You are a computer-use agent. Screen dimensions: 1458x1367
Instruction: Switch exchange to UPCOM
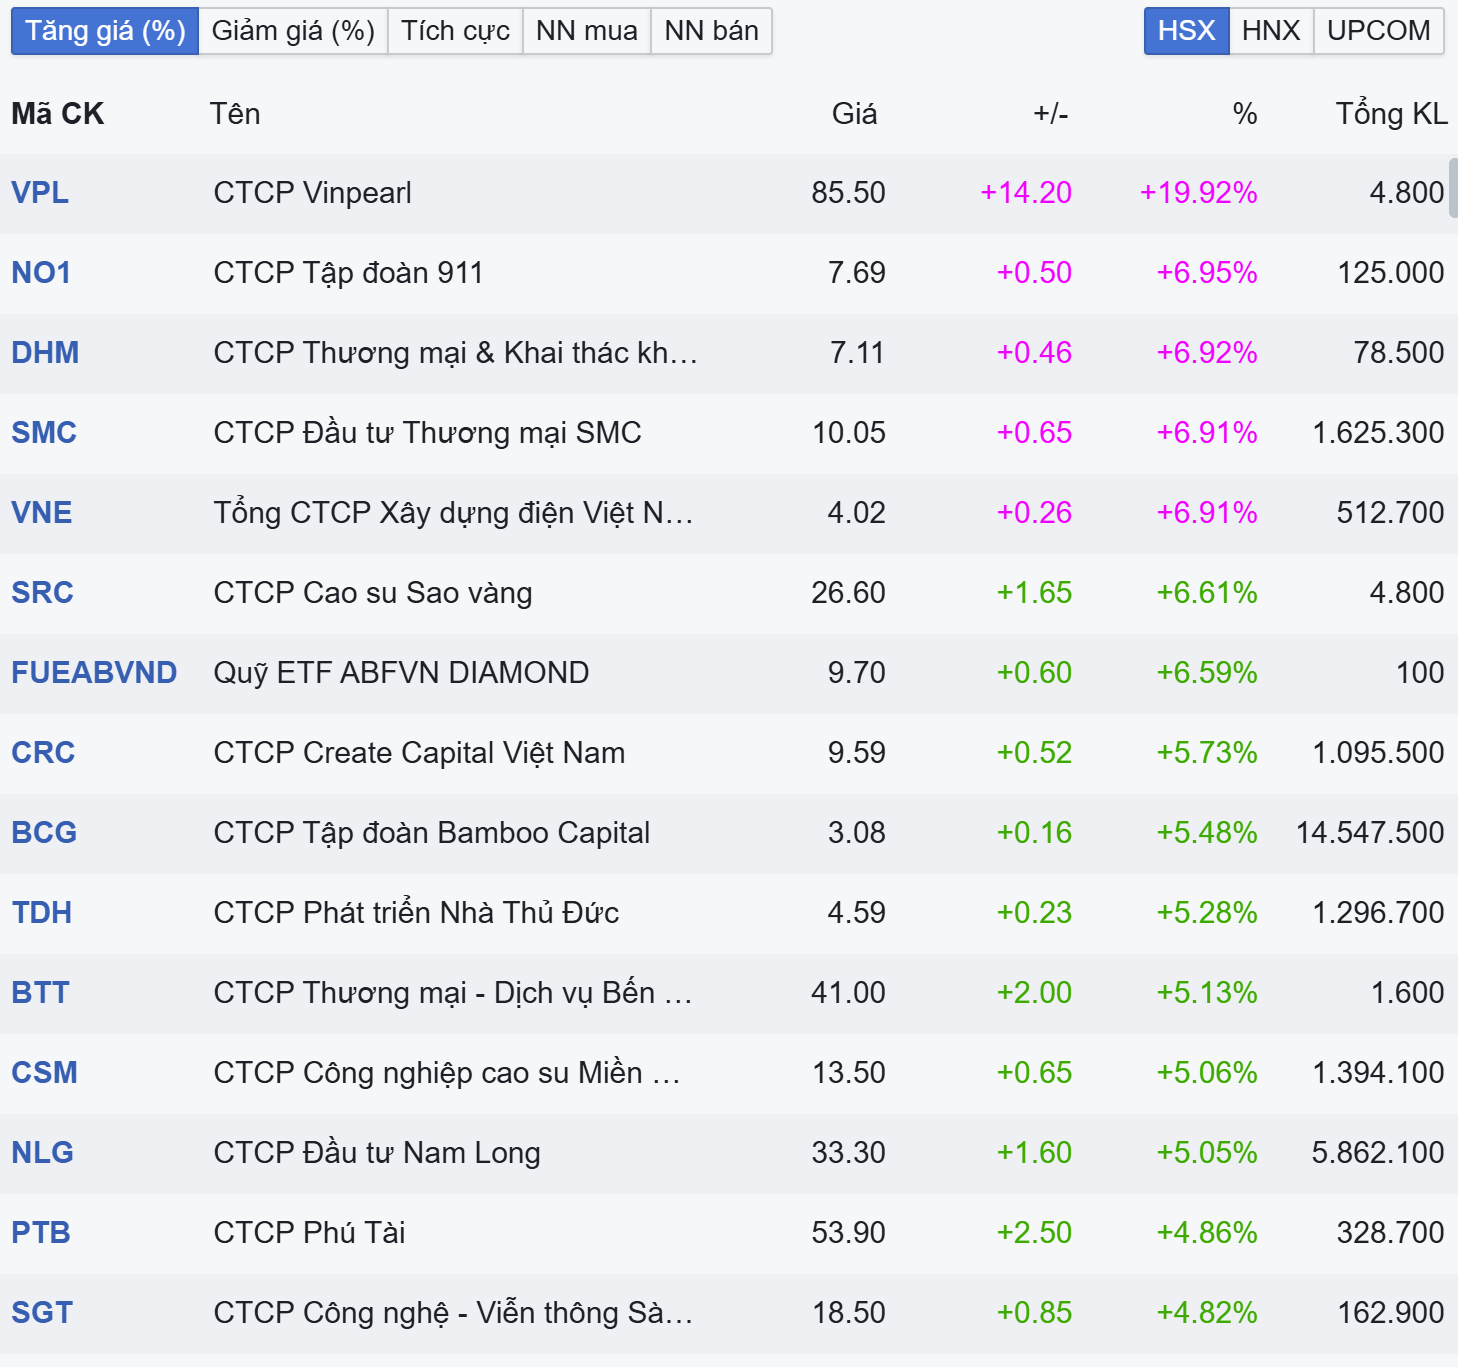[1378, 31]
